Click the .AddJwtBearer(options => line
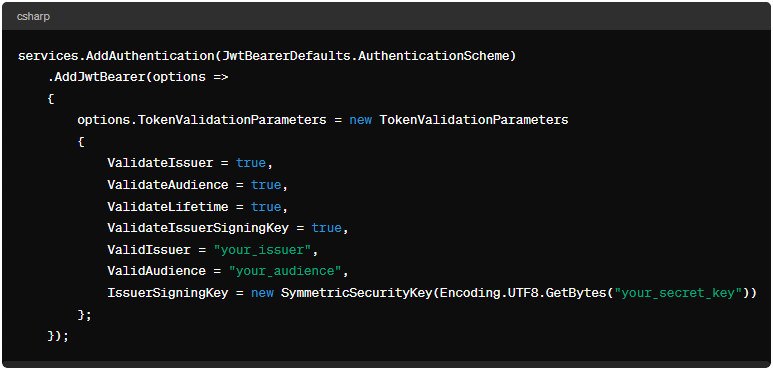Image resolution: width=773 pixels, height=370 pixels. click(x=138, y=77)
